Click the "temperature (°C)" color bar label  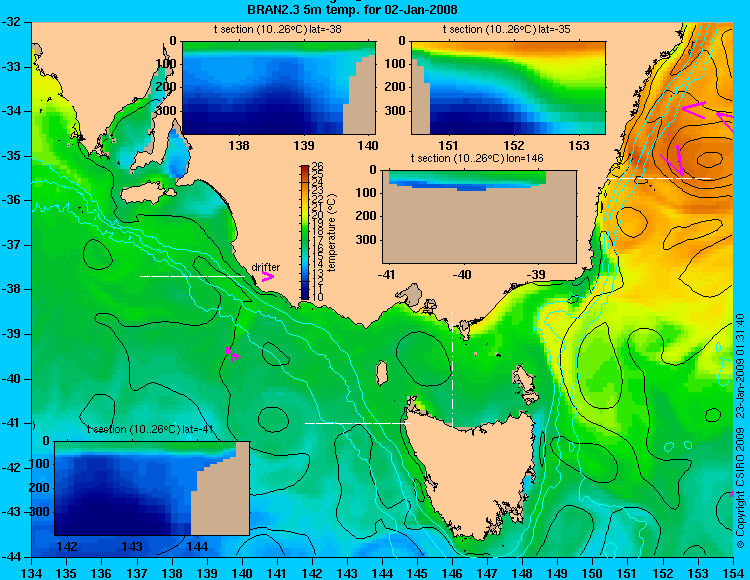coord(333,233)
